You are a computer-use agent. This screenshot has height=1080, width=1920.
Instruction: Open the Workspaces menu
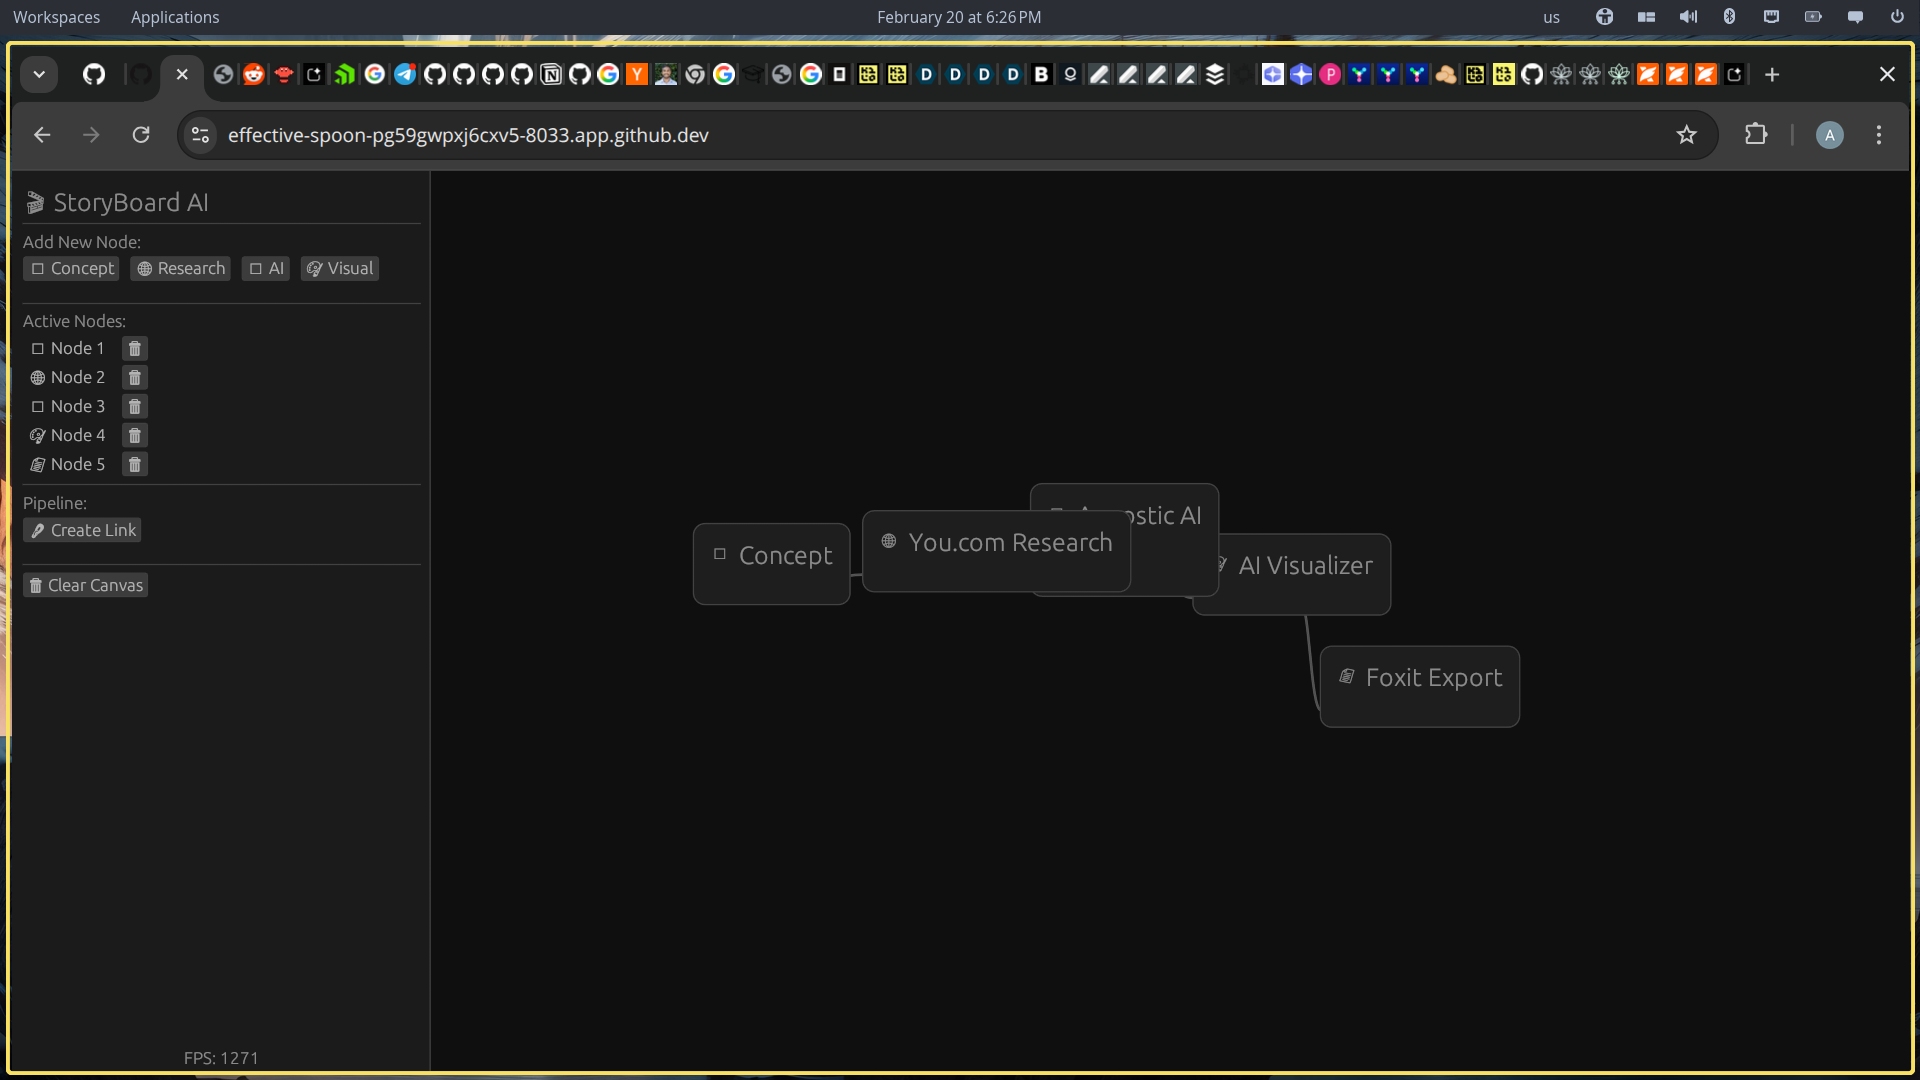coord(56,17)
